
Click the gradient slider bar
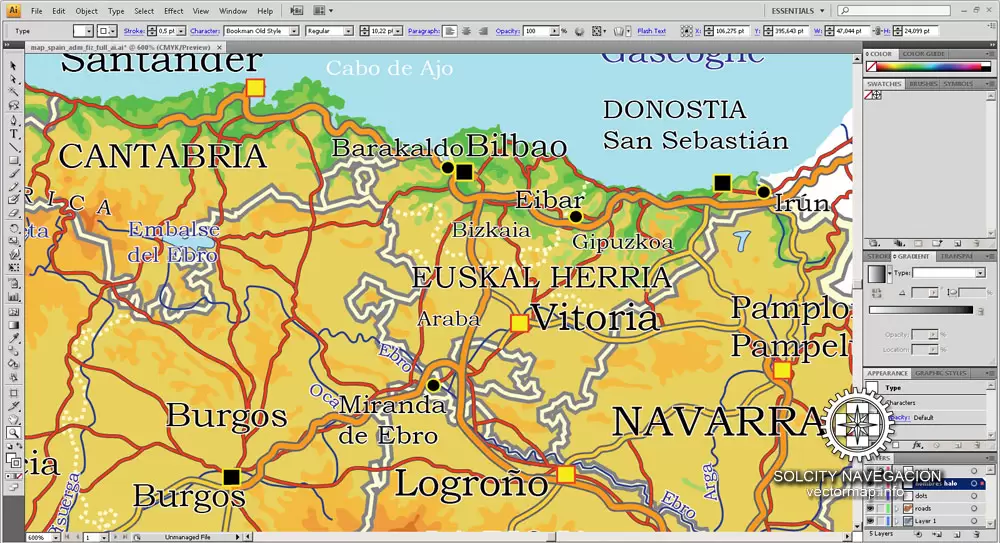pos(920,310)
